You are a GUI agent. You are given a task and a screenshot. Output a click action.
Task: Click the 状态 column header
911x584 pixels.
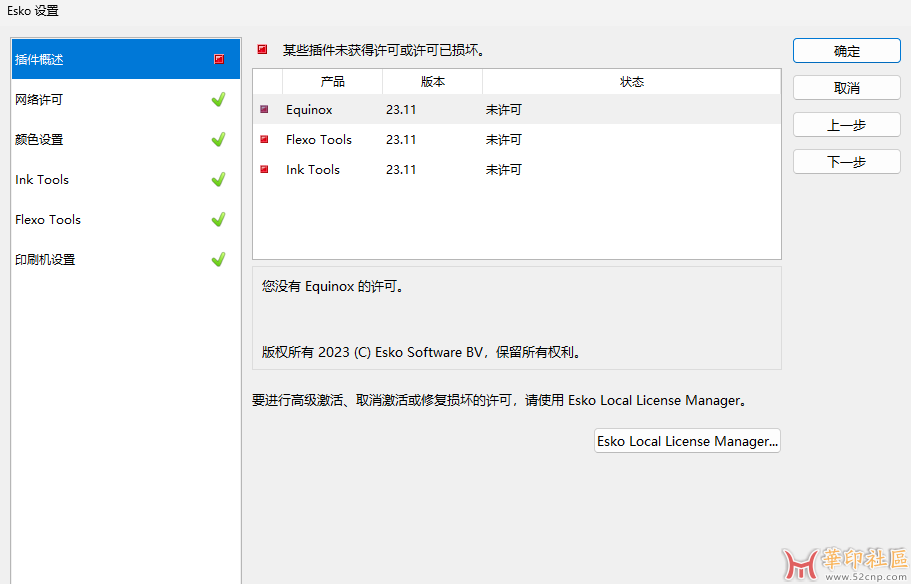(x=632, y=82)
